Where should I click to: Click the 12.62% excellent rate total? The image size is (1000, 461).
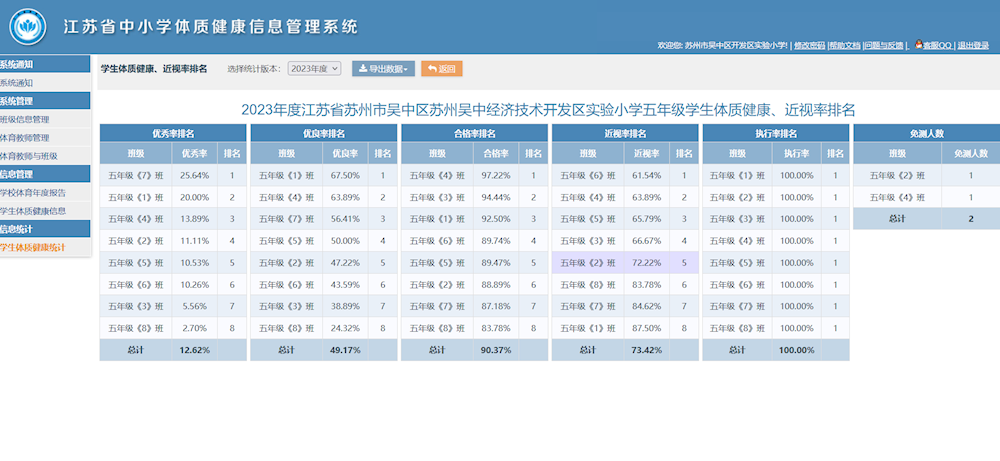coord(195,350)
